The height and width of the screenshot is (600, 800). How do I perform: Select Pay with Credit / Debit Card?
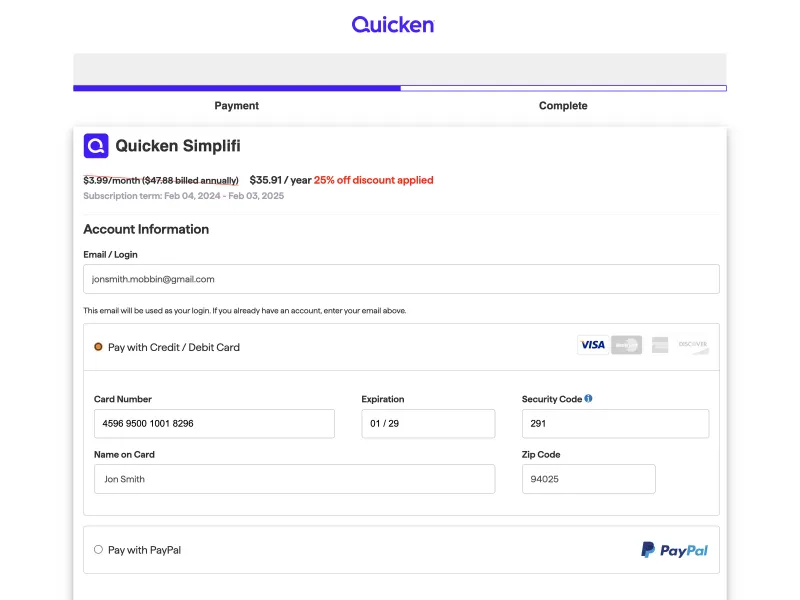98,347
